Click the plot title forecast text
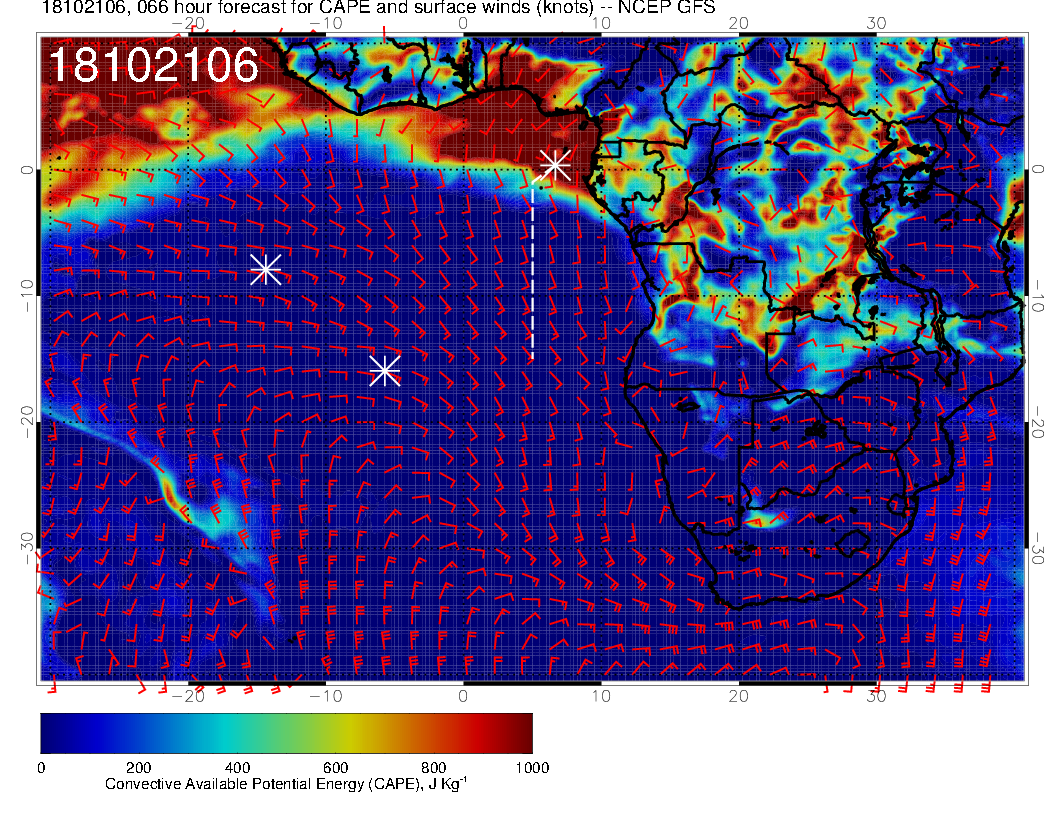 click(x=378, y=7)
